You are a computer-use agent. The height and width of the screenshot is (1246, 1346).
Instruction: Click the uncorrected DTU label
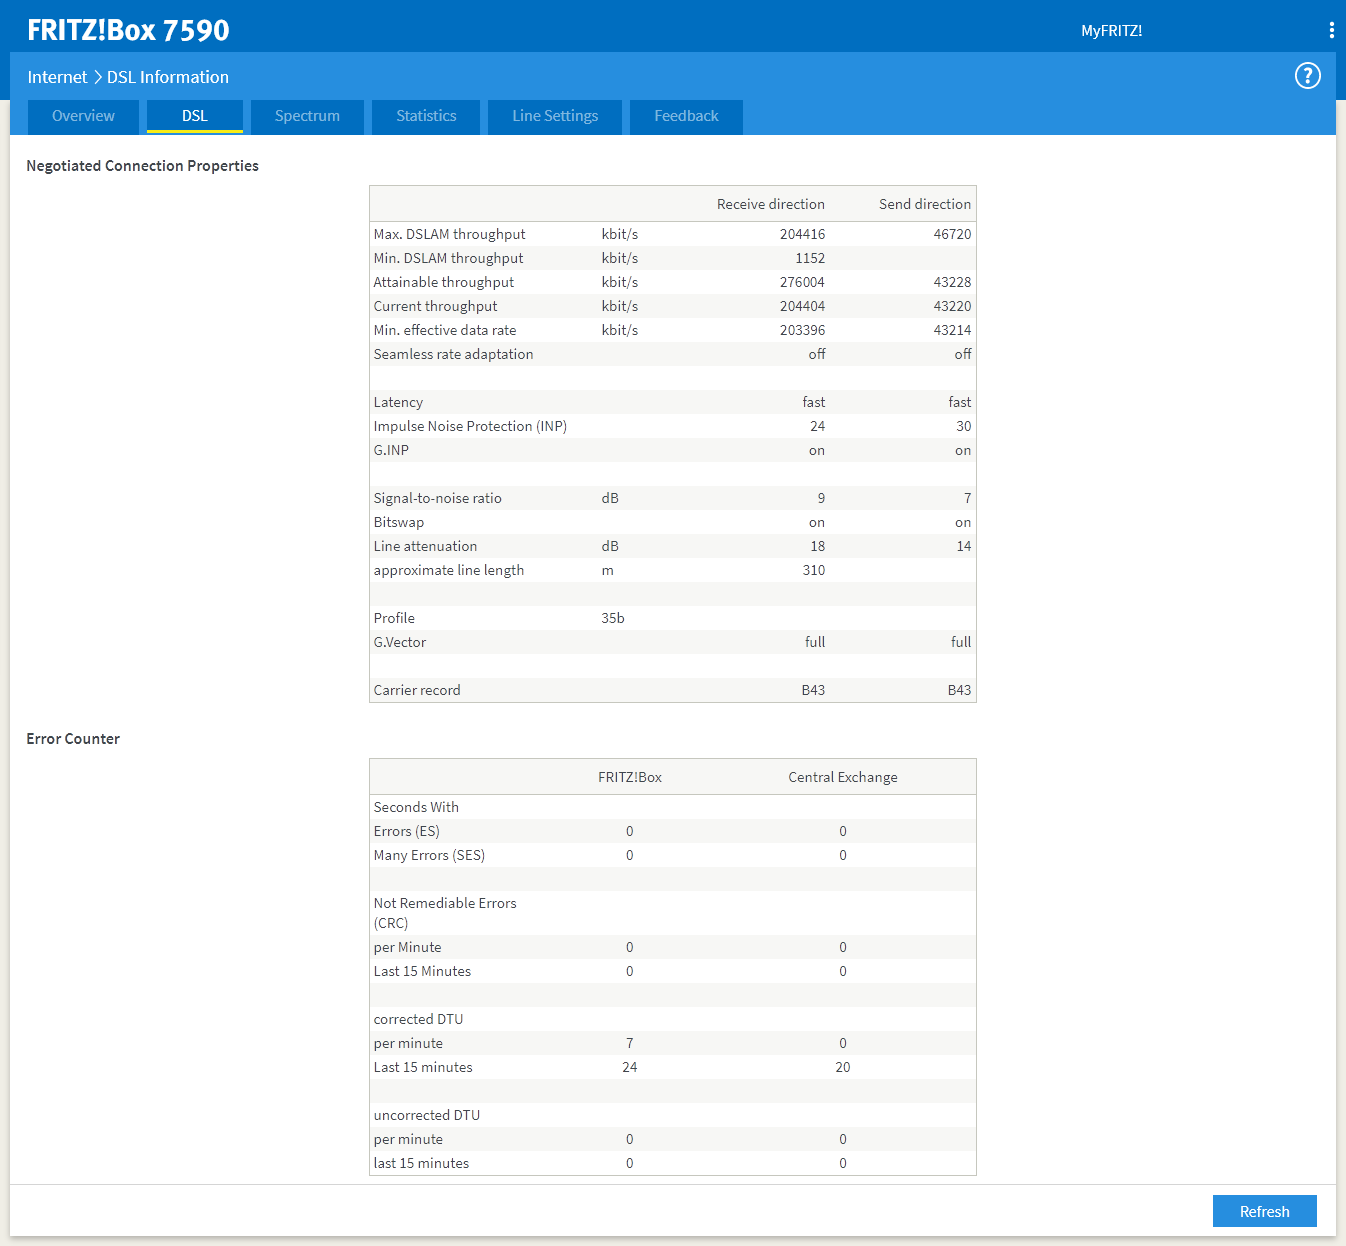click(426, 1115)
